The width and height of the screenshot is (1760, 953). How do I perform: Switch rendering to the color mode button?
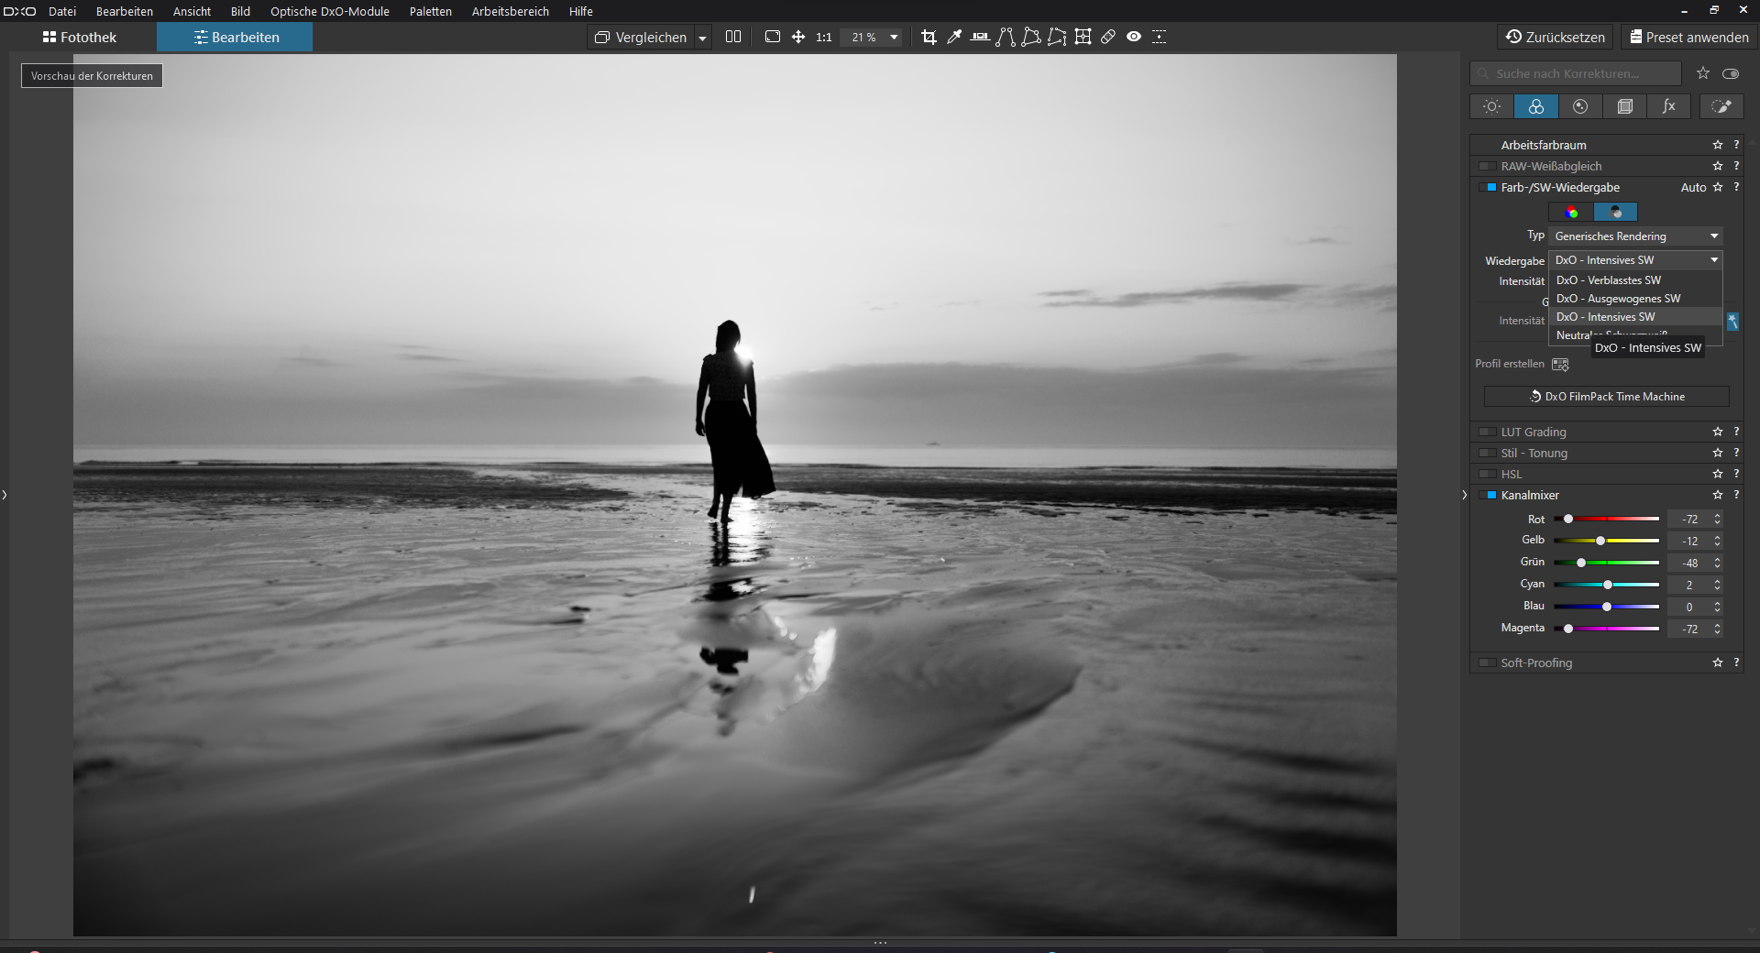pos(1571,212)
